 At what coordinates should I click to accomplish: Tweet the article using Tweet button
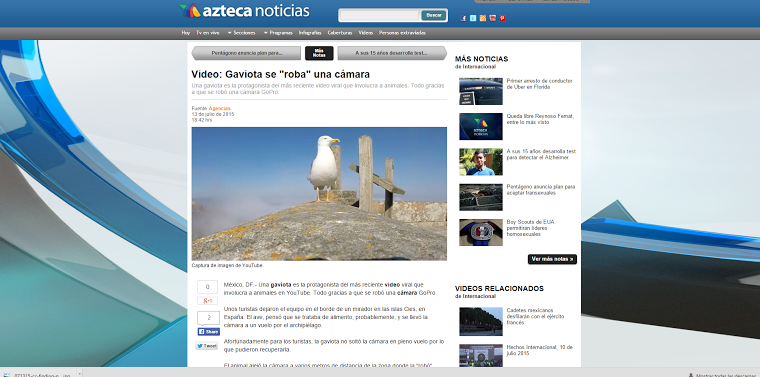206,346
